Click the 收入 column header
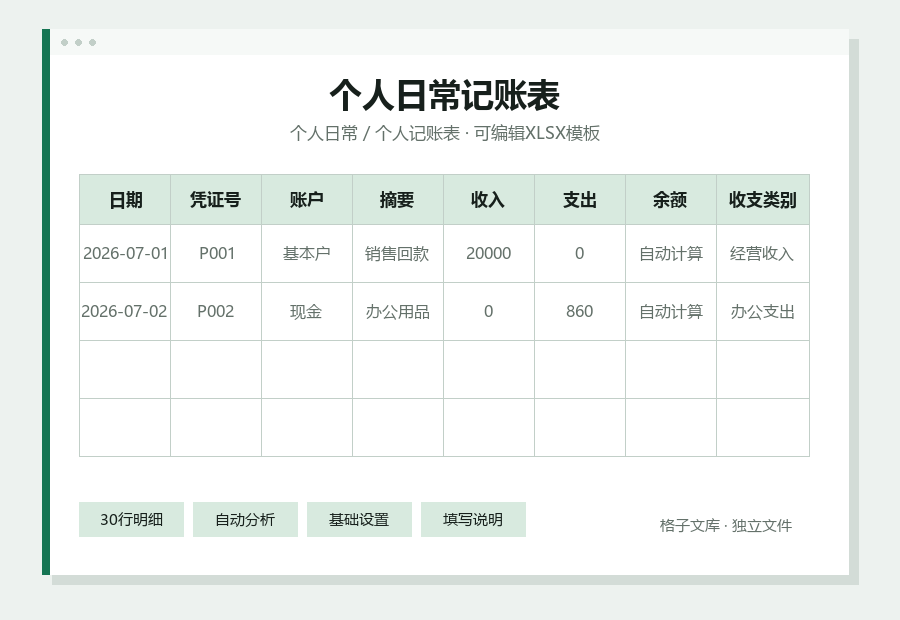Viewport: 900px width, 620px height. click(x=489, y=200)
